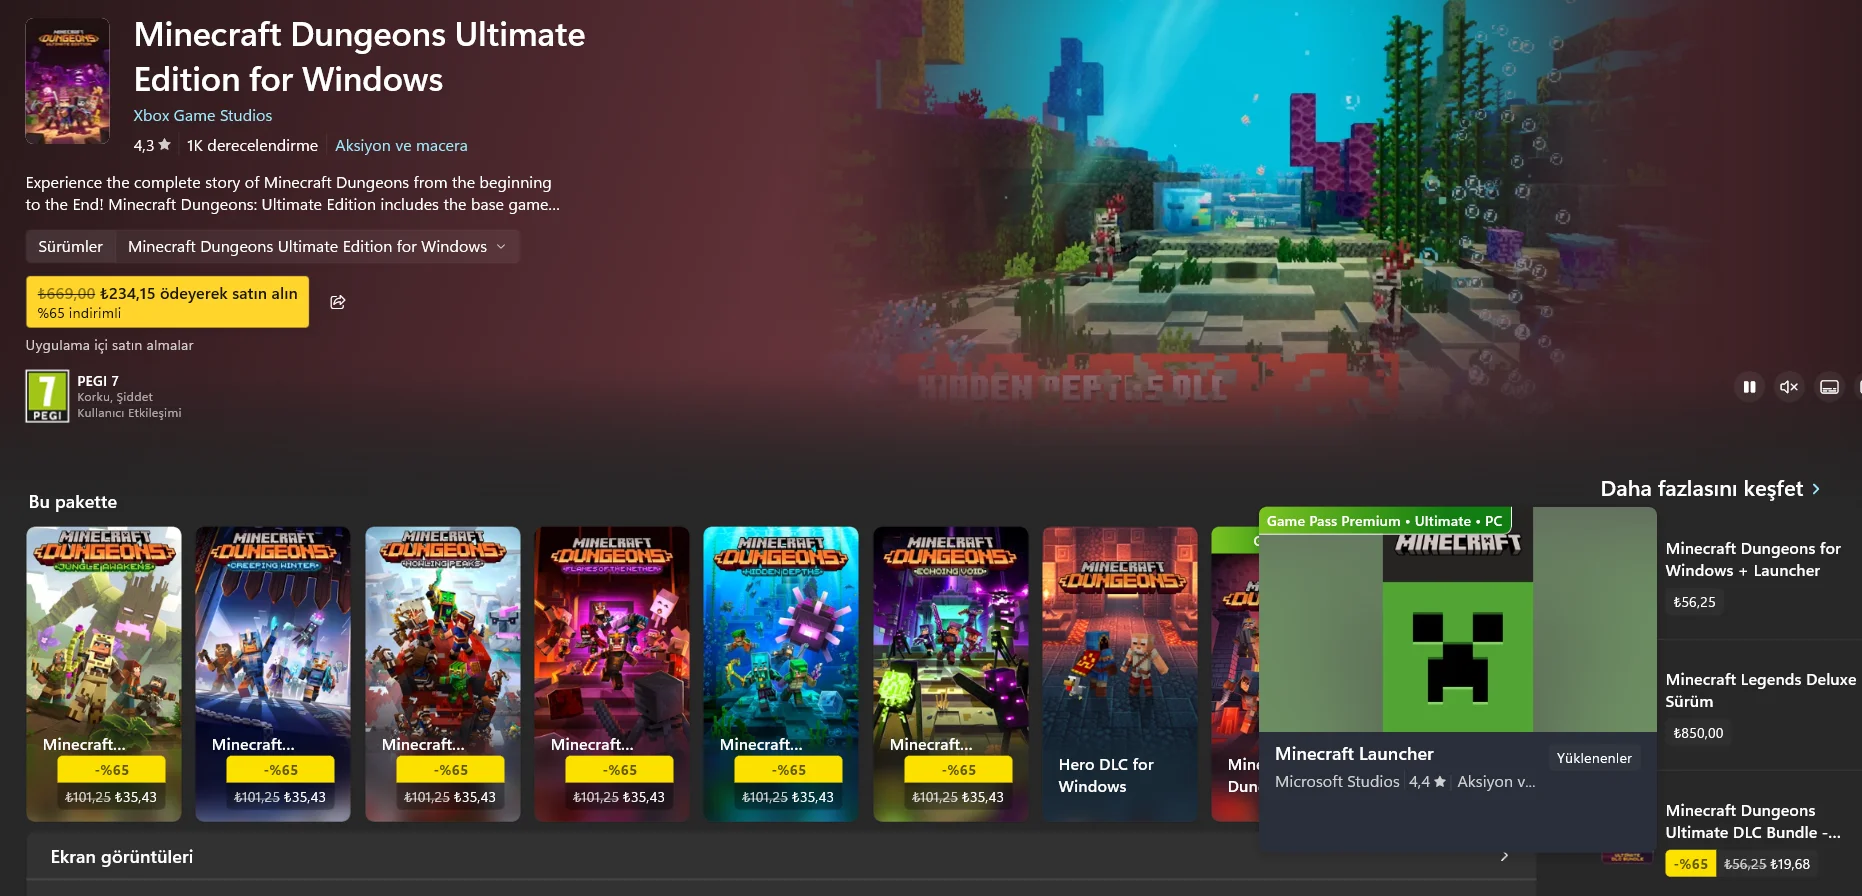The width and height of the screenshot is (1862, 896).
Task: Select the Creeping Winter DLC tile
Action: (x=273, y=674)
